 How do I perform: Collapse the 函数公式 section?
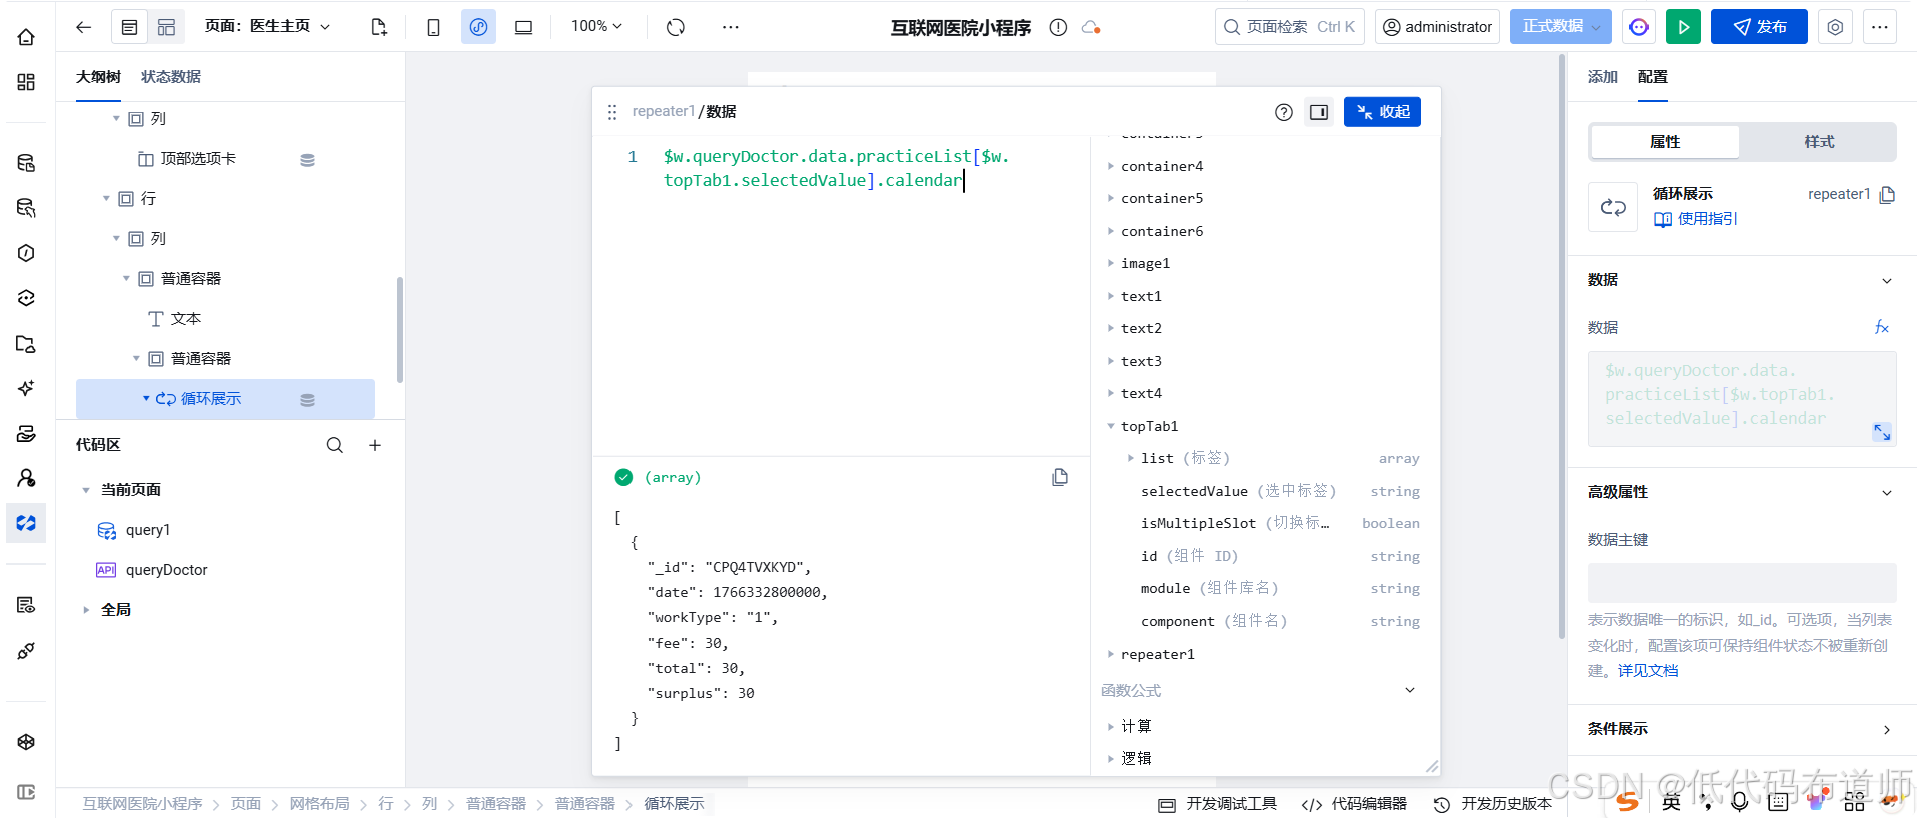click(1410, 690)
